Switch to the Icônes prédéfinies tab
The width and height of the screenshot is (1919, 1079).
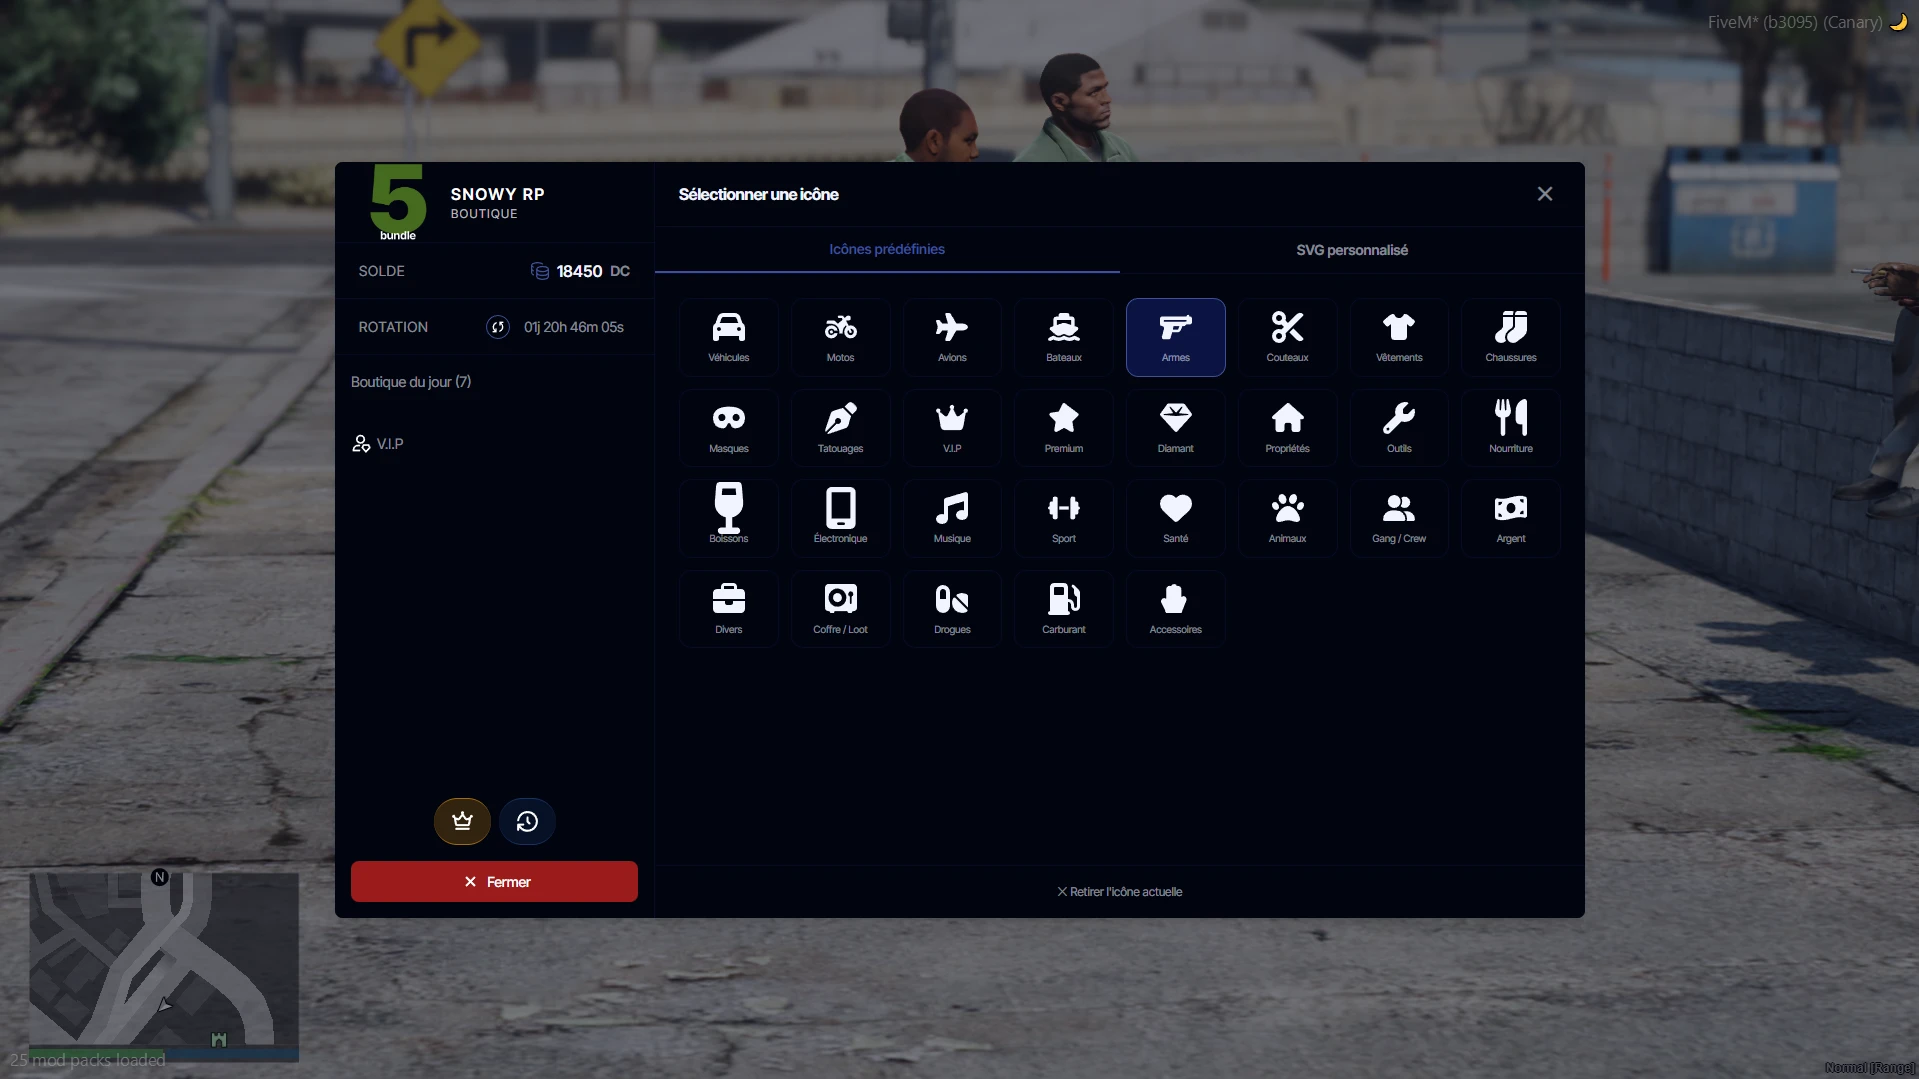887,250
